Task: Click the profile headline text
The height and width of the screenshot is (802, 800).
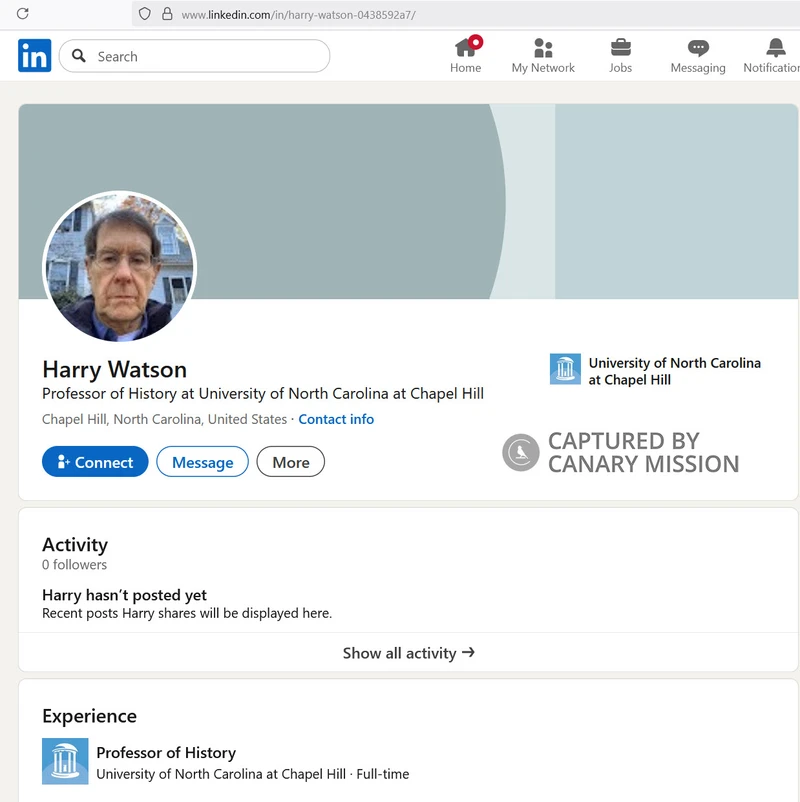Action: pyautogui.click(x=263, y=394)
